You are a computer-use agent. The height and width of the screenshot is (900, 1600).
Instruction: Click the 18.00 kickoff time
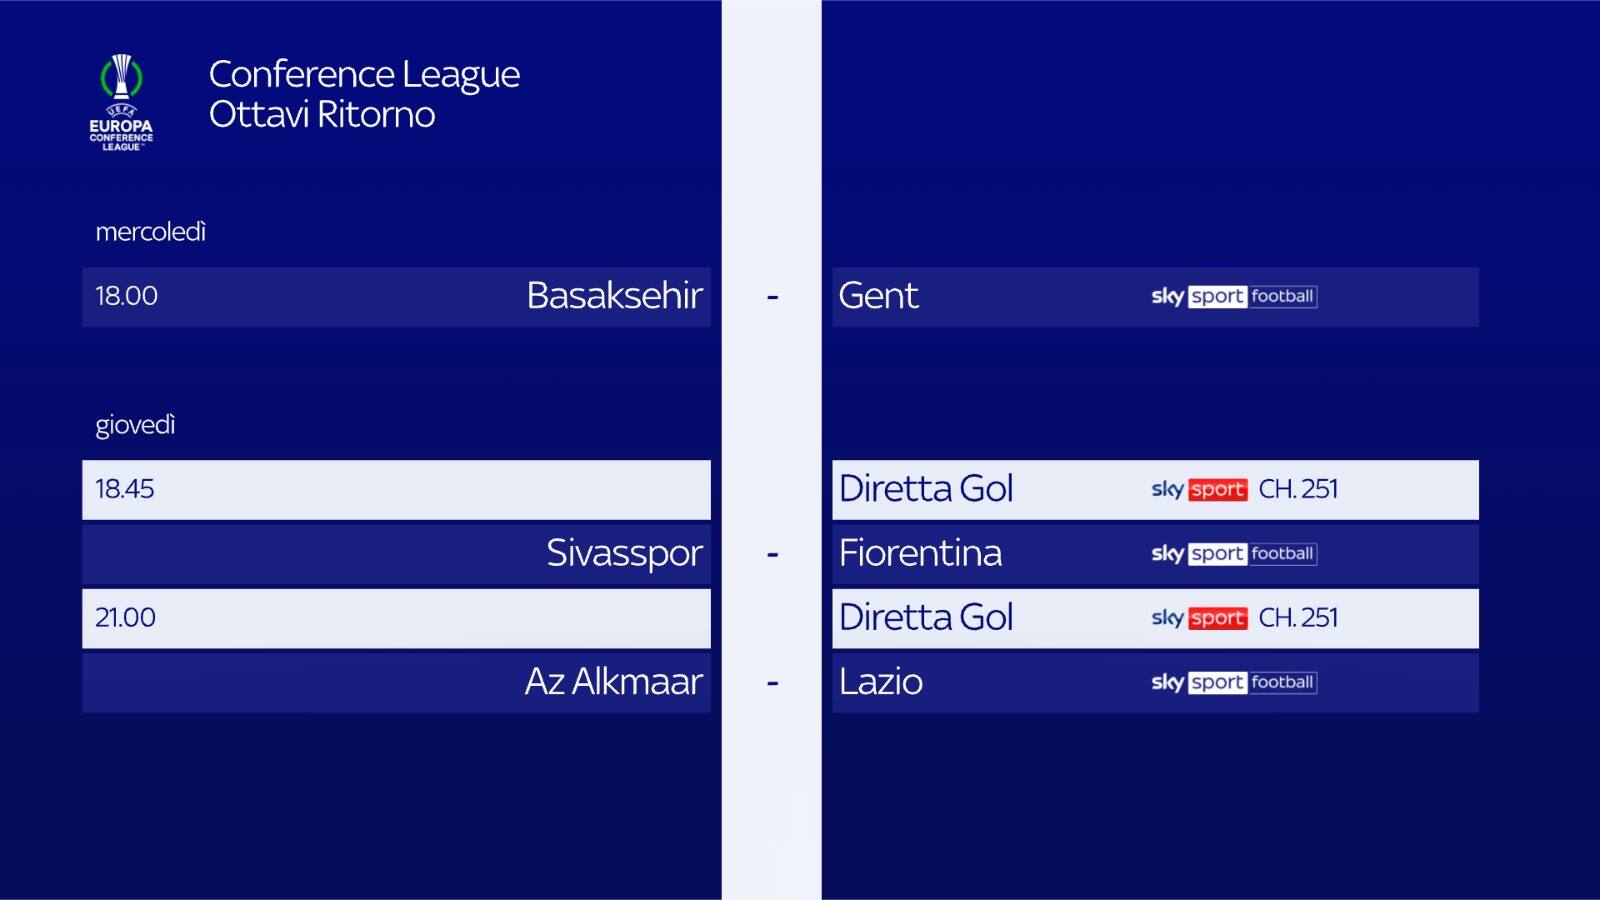(x=127, y=296)
